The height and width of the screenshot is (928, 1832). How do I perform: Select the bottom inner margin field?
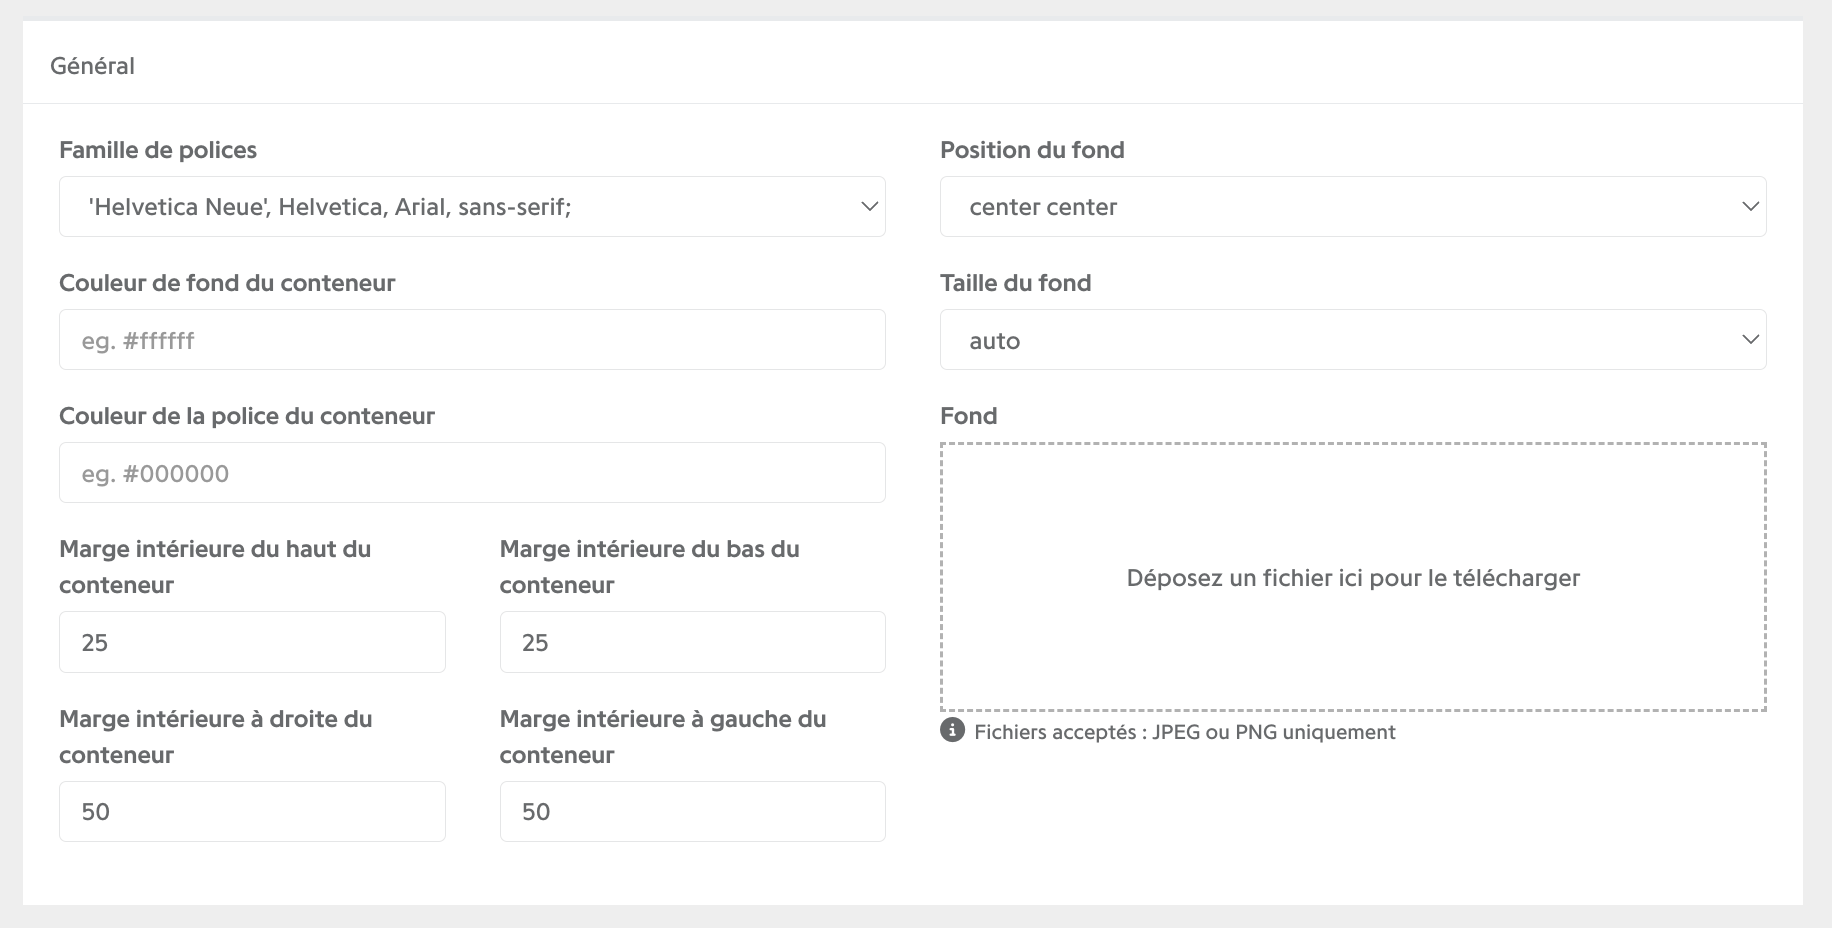(x=693, y=642)
